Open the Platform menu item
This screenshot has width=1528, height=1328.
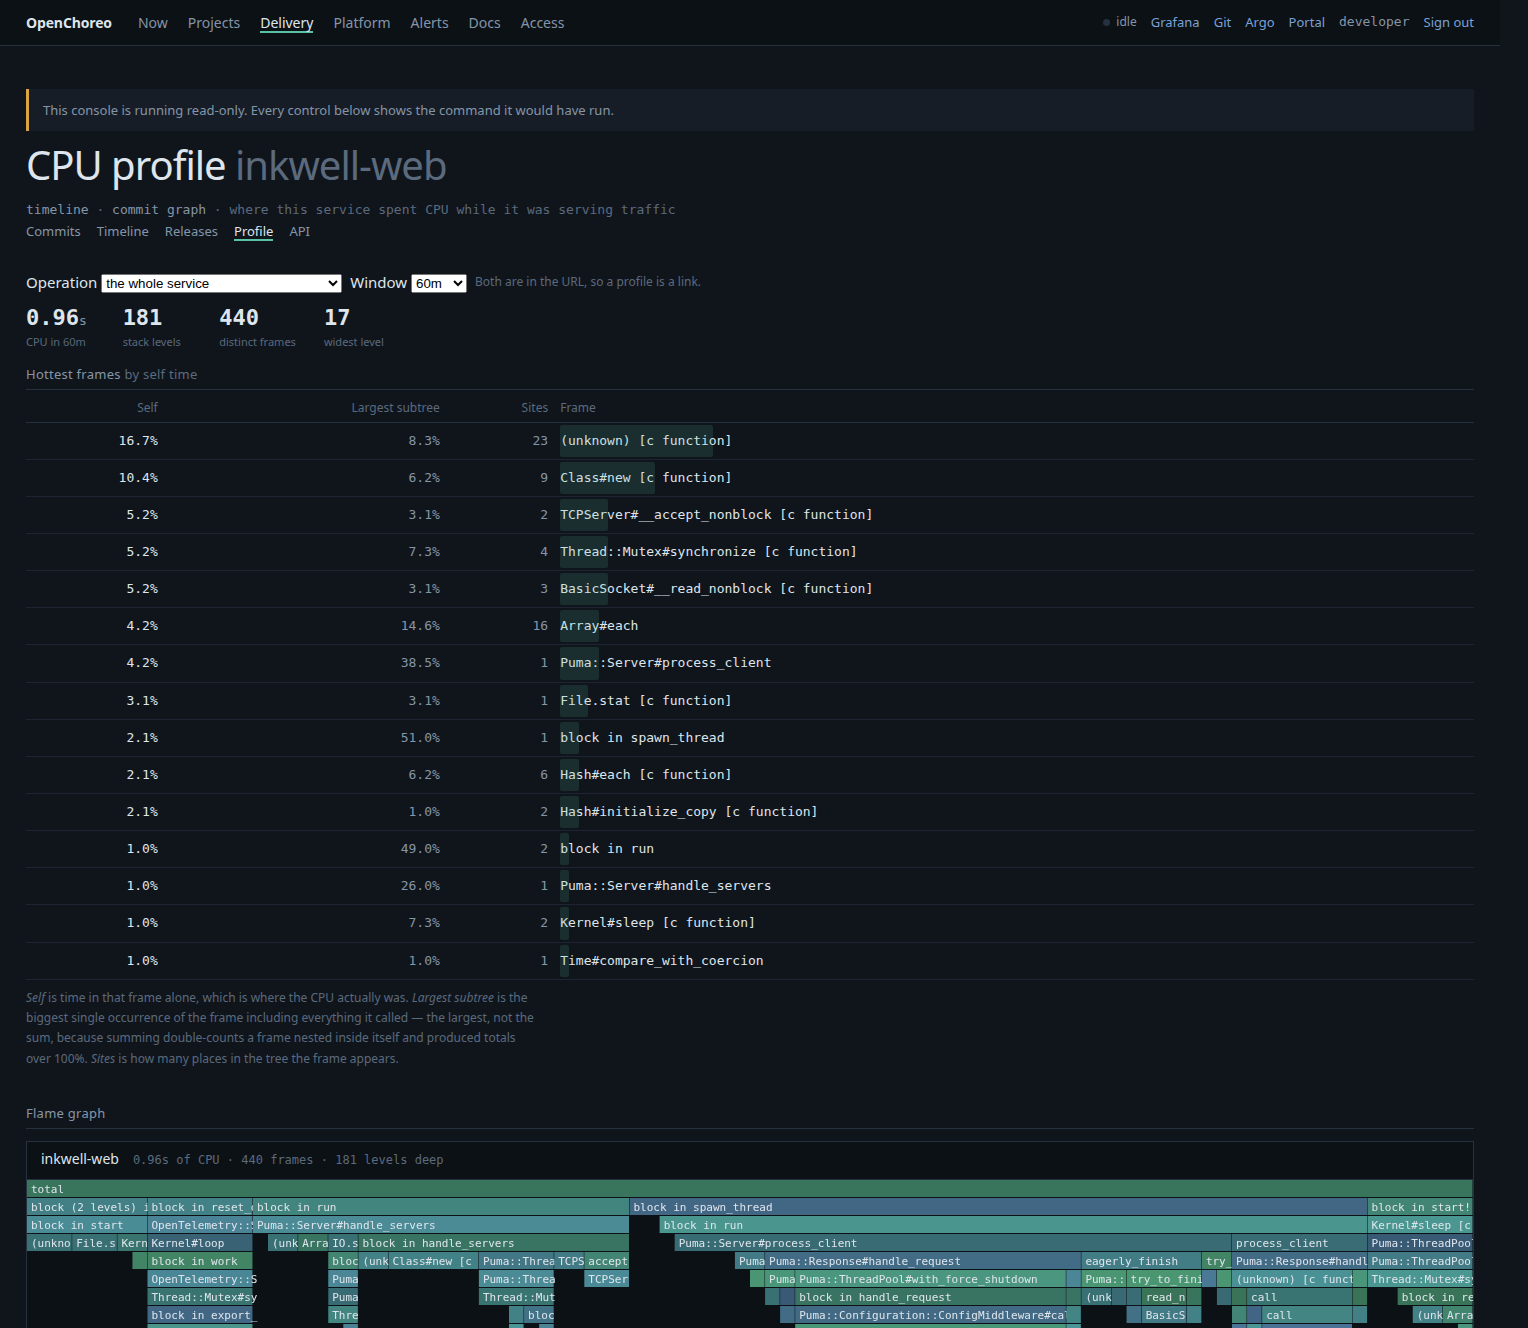(362, 23)
